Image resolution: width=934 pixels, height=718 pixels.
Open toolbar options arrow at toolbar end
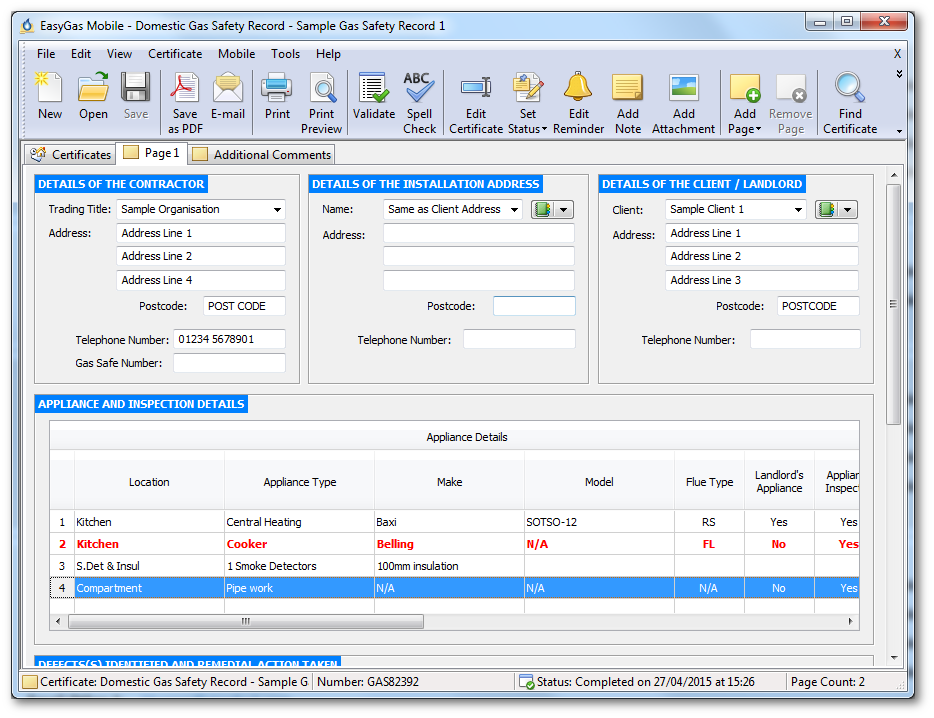899,131
